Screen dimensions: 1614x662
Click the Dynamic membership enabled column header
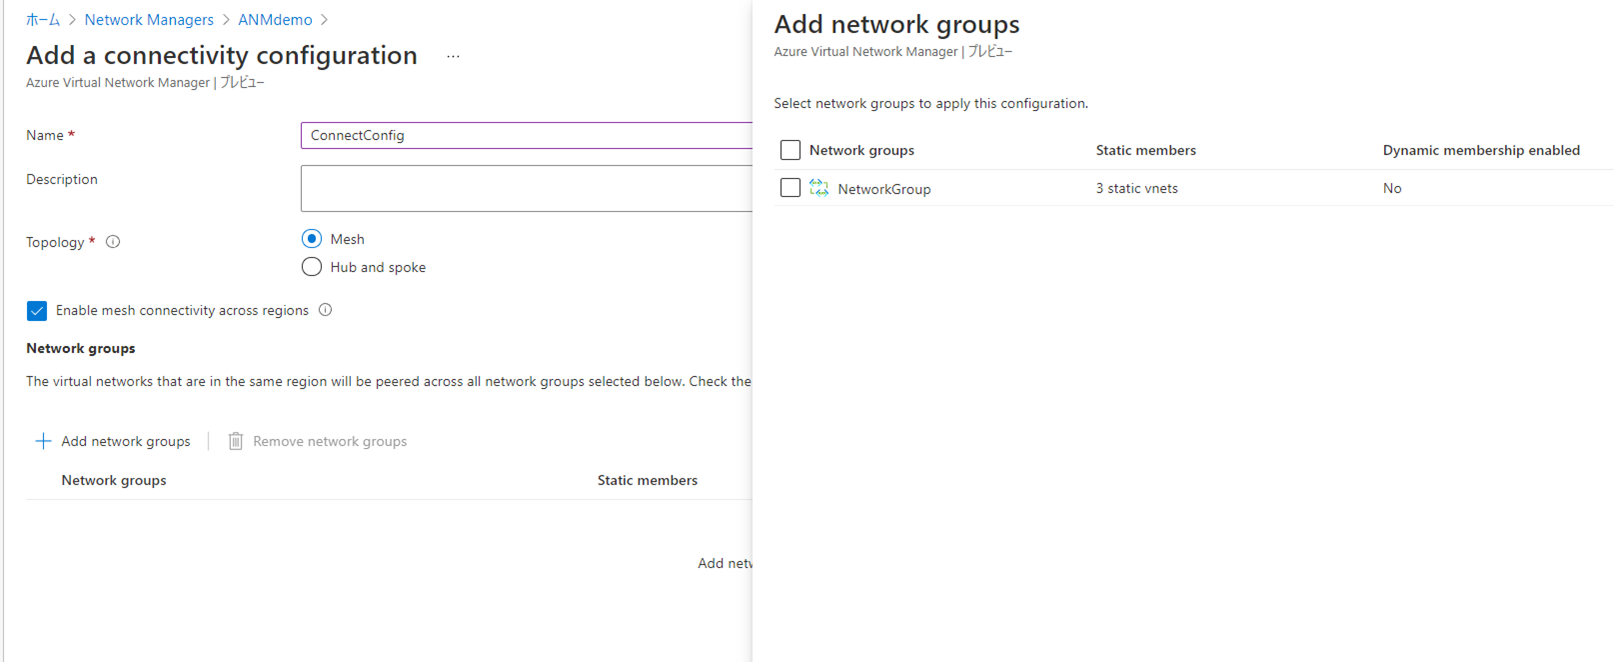coord(1481,150)
